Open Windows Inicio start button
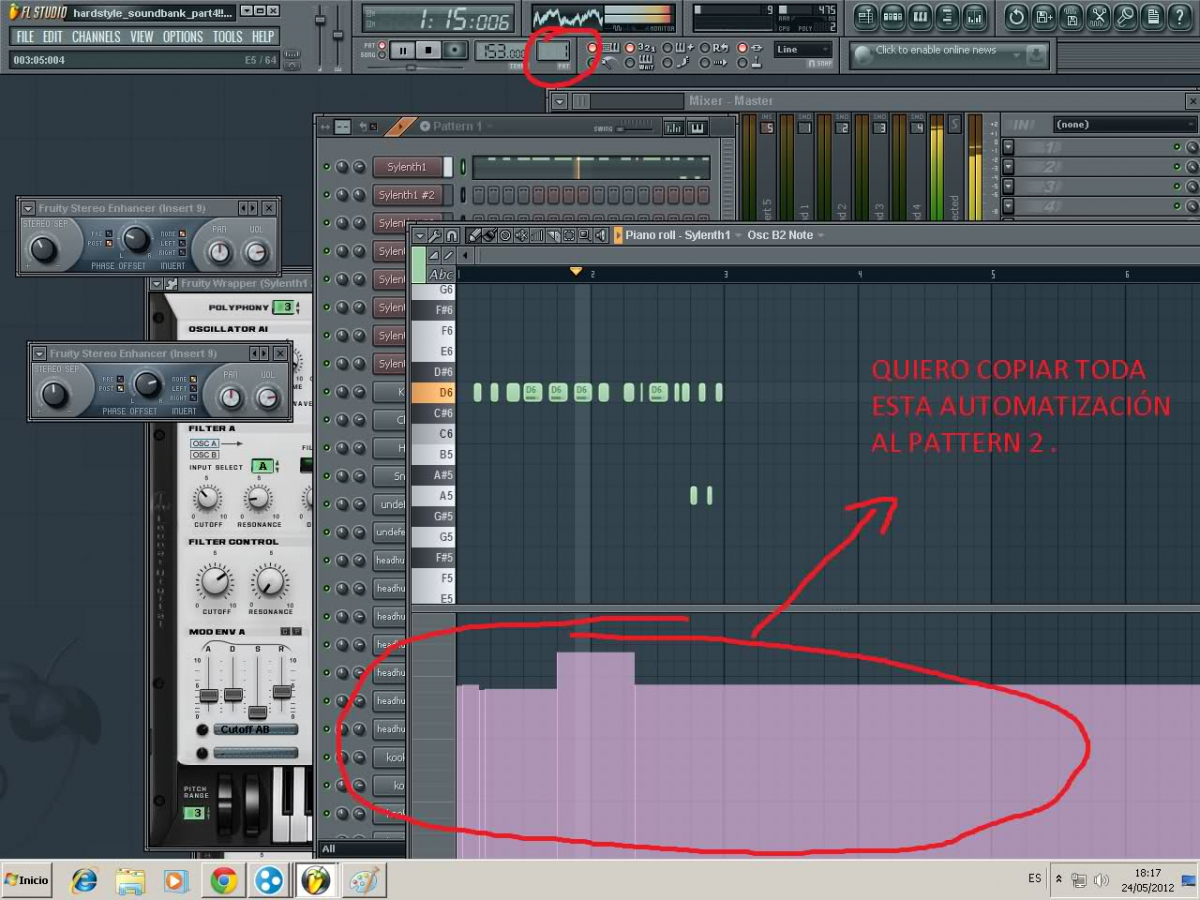This screenshot has width=1200, height=900. point(27,880)
